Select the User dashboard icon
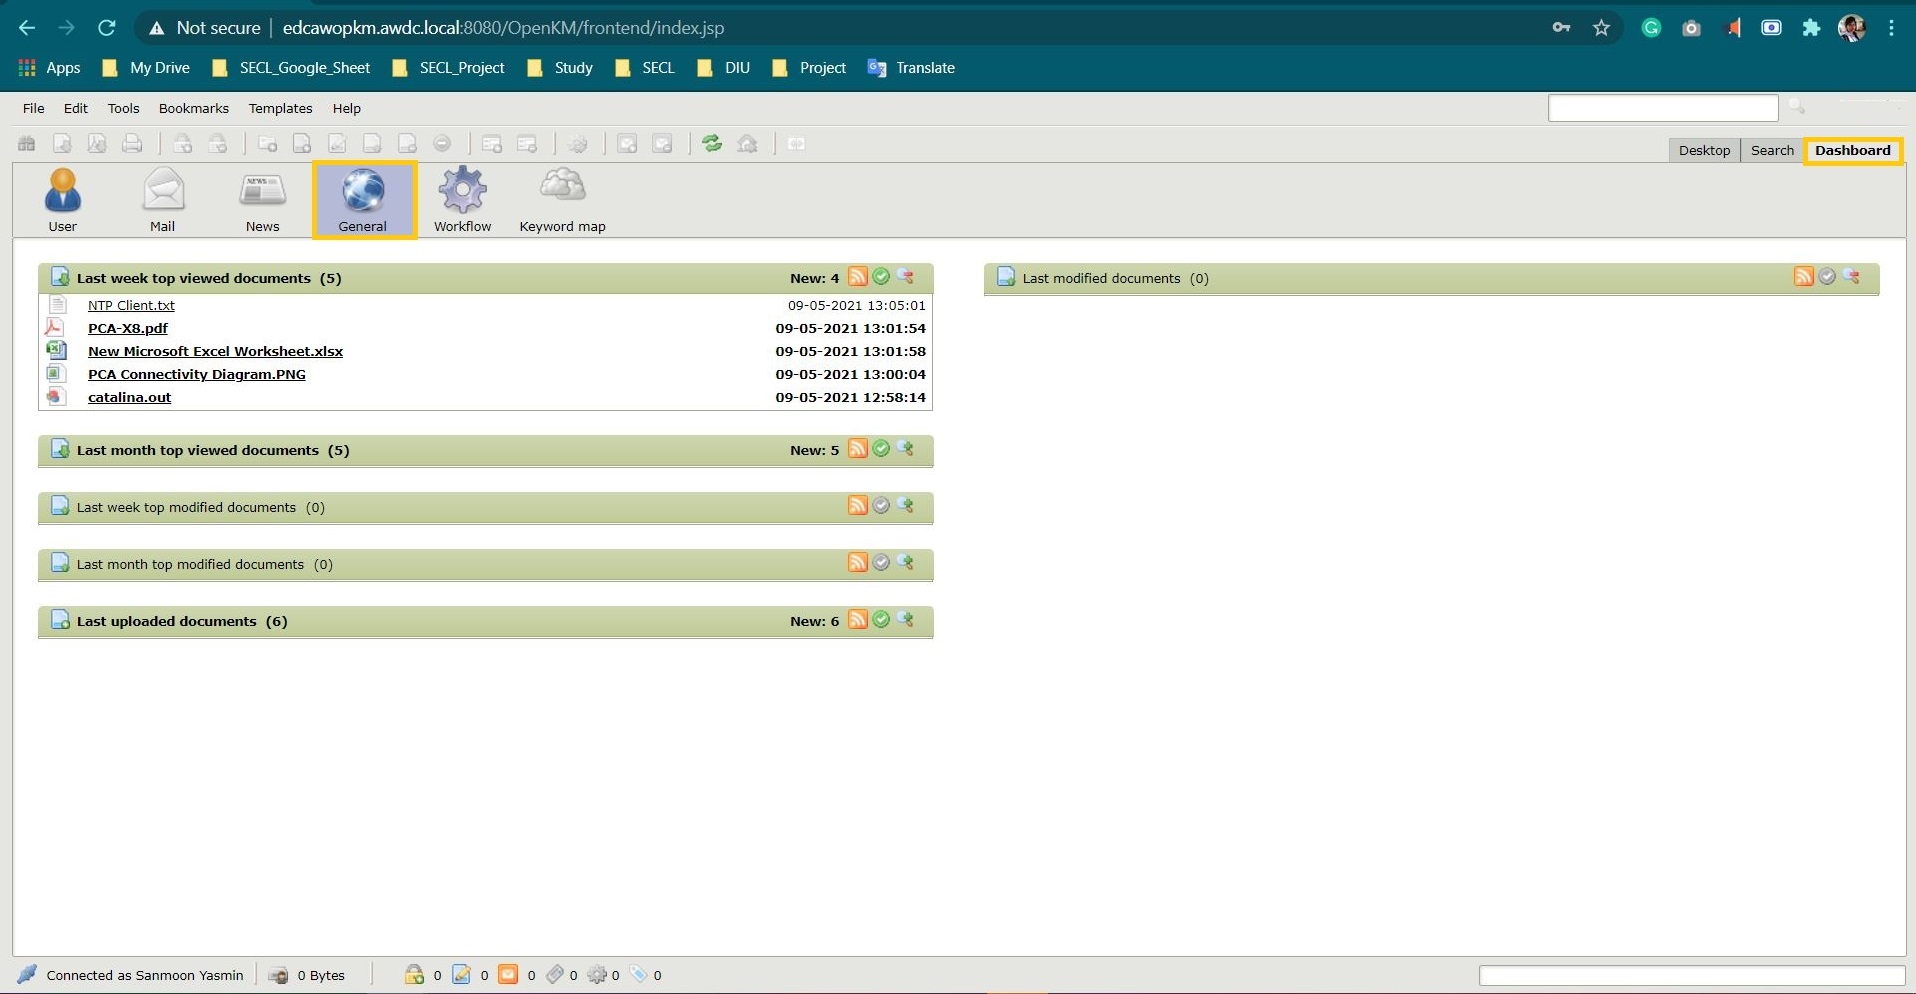The image size is (1916, 994). click(x=62, y=199)
